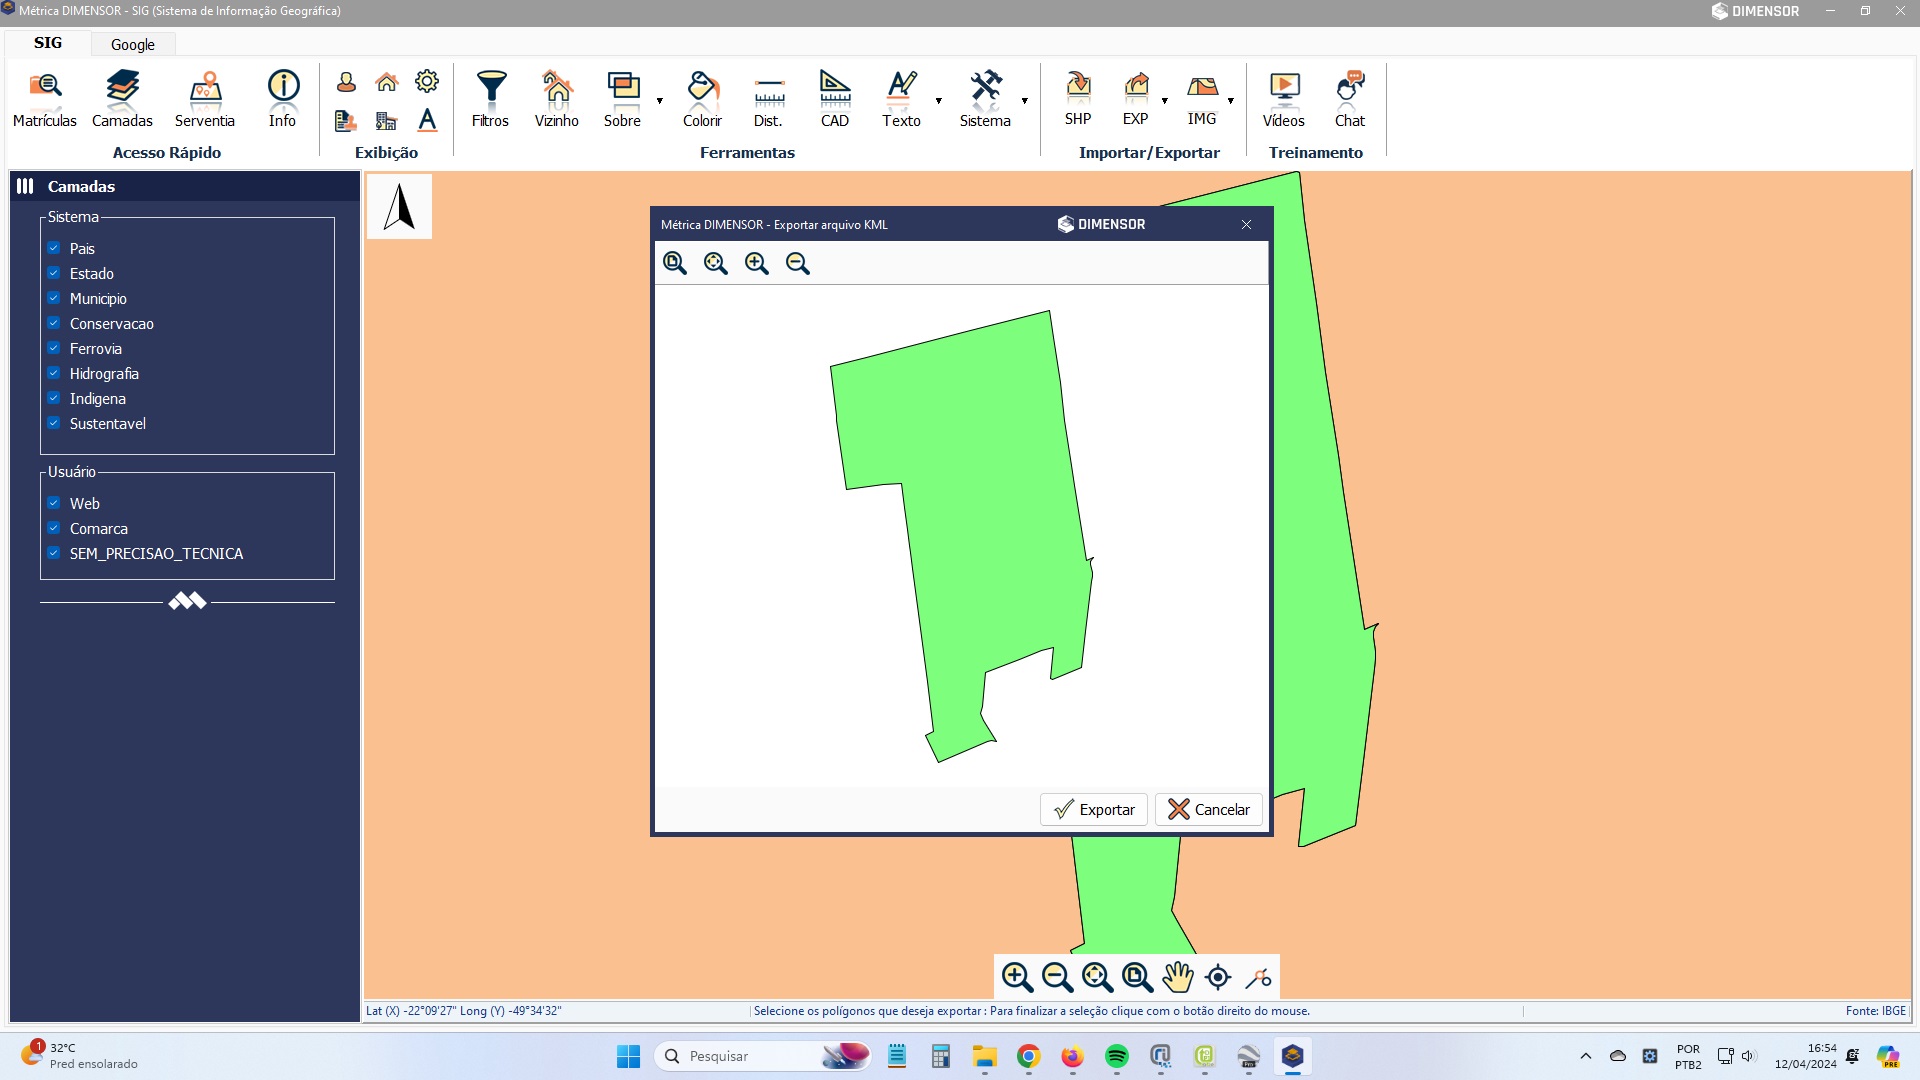The image size is (1920, 1080).
Task: Click the EXP export icon
Action: (1136, 98)
